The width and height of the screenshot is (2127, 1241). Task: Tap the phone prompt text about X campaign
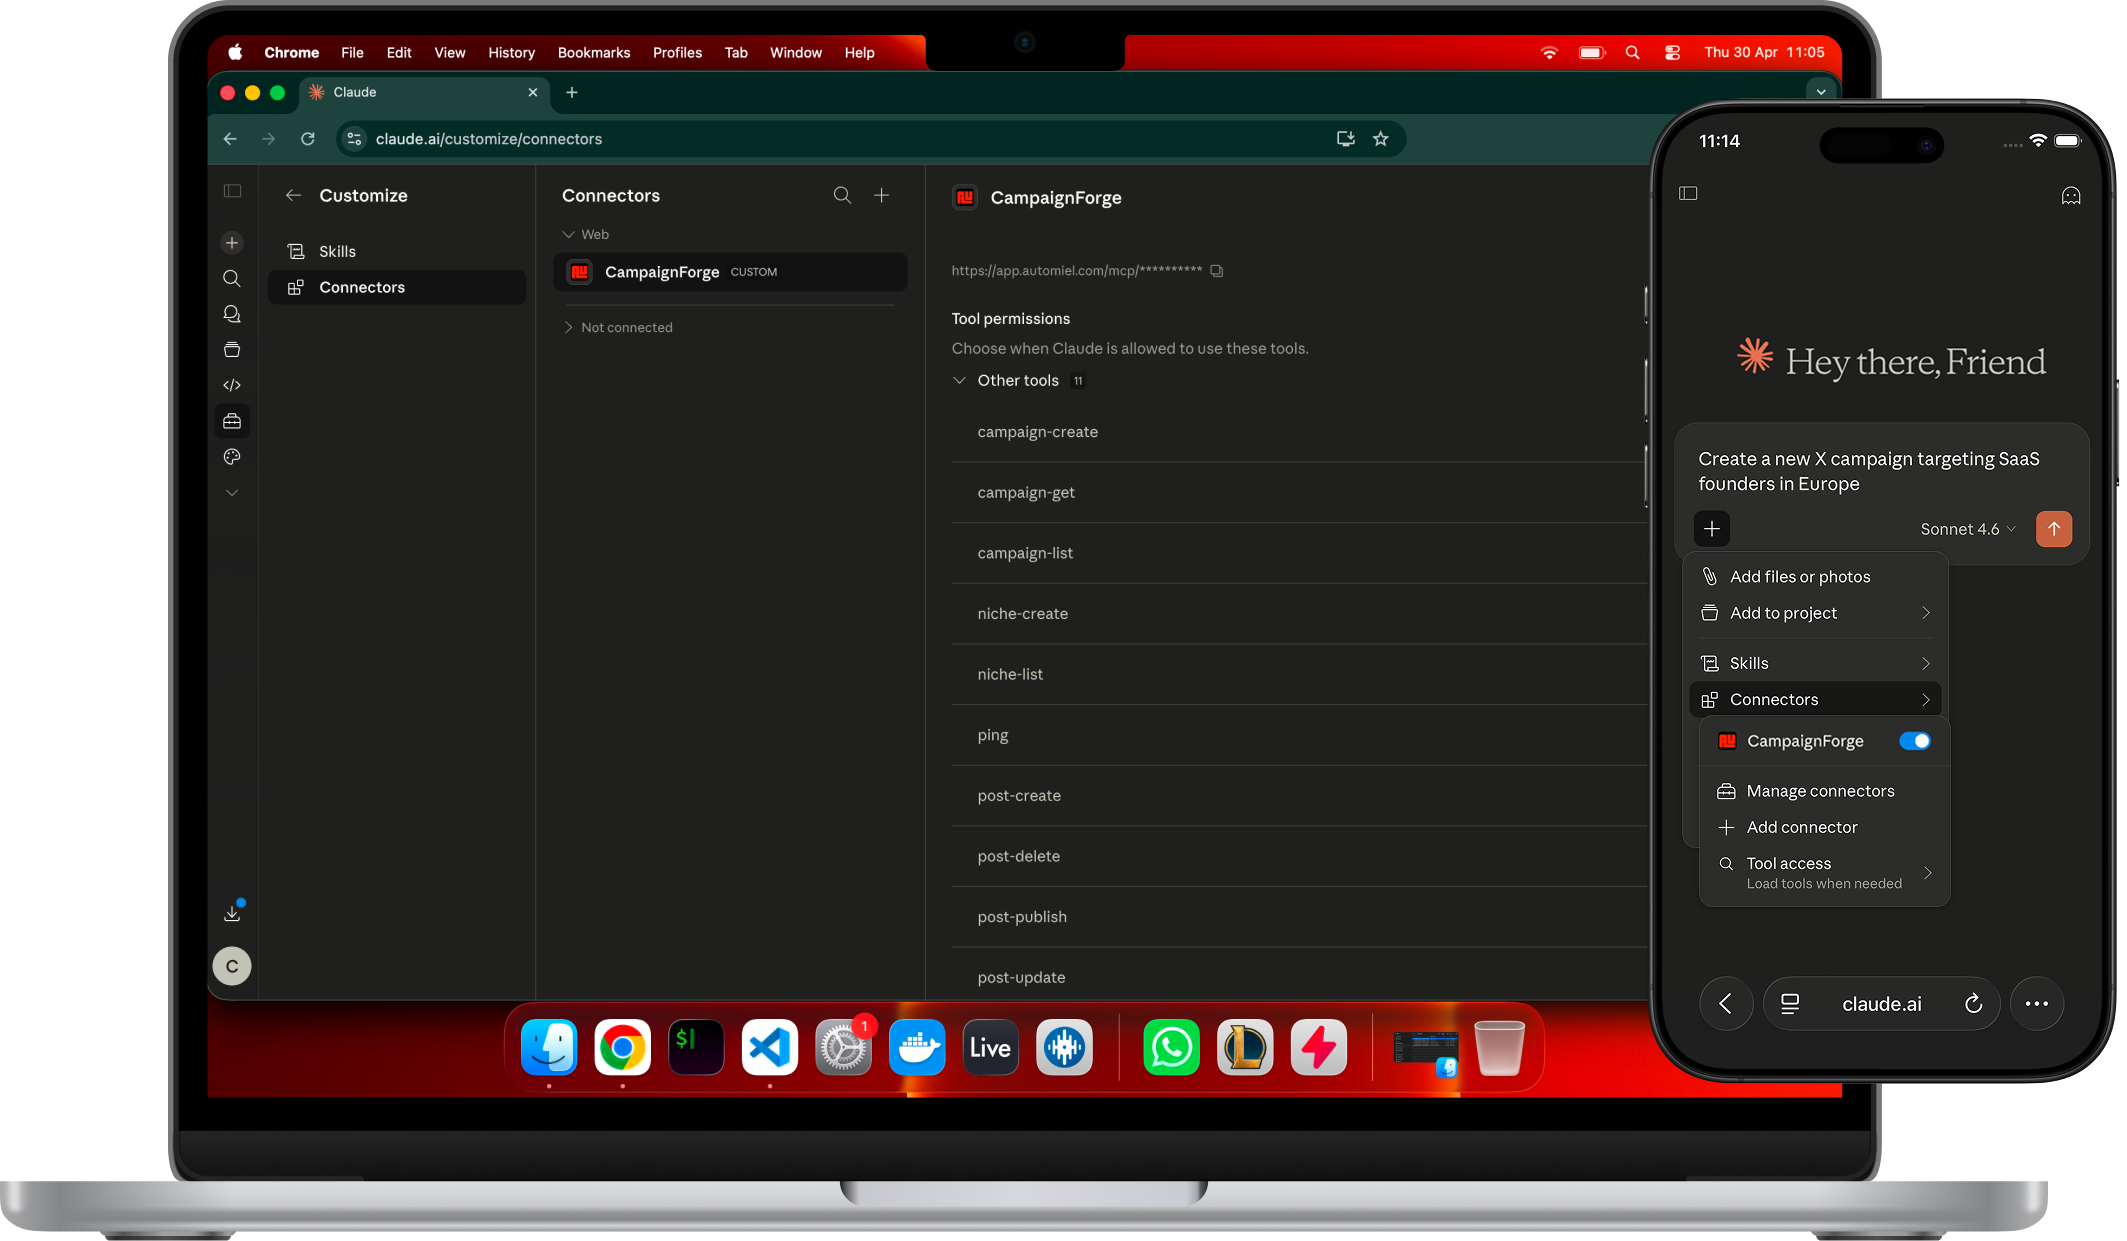coord(1869,471)
